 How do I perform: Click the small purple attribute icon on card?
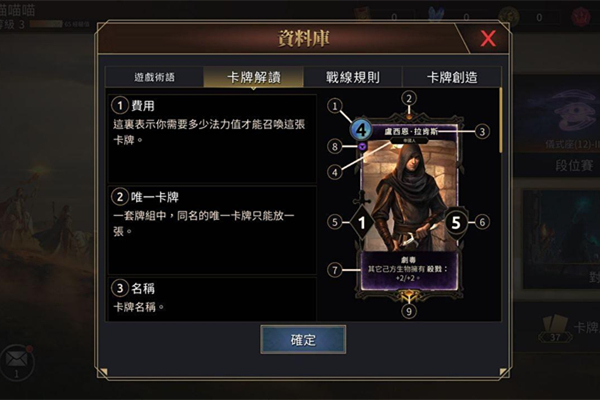click(362, 146)
